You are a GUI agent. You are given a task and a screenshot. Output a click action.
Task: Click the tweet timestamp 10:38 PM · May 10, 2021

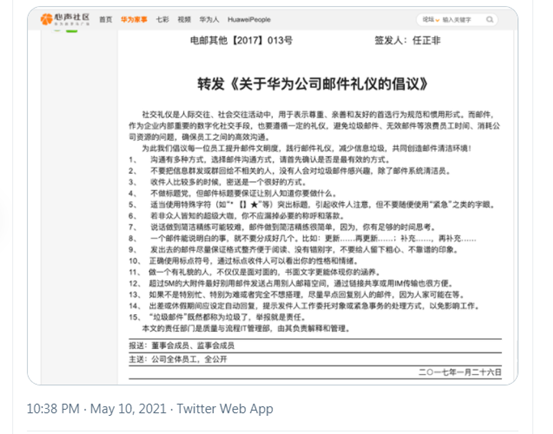coord(96,409)
